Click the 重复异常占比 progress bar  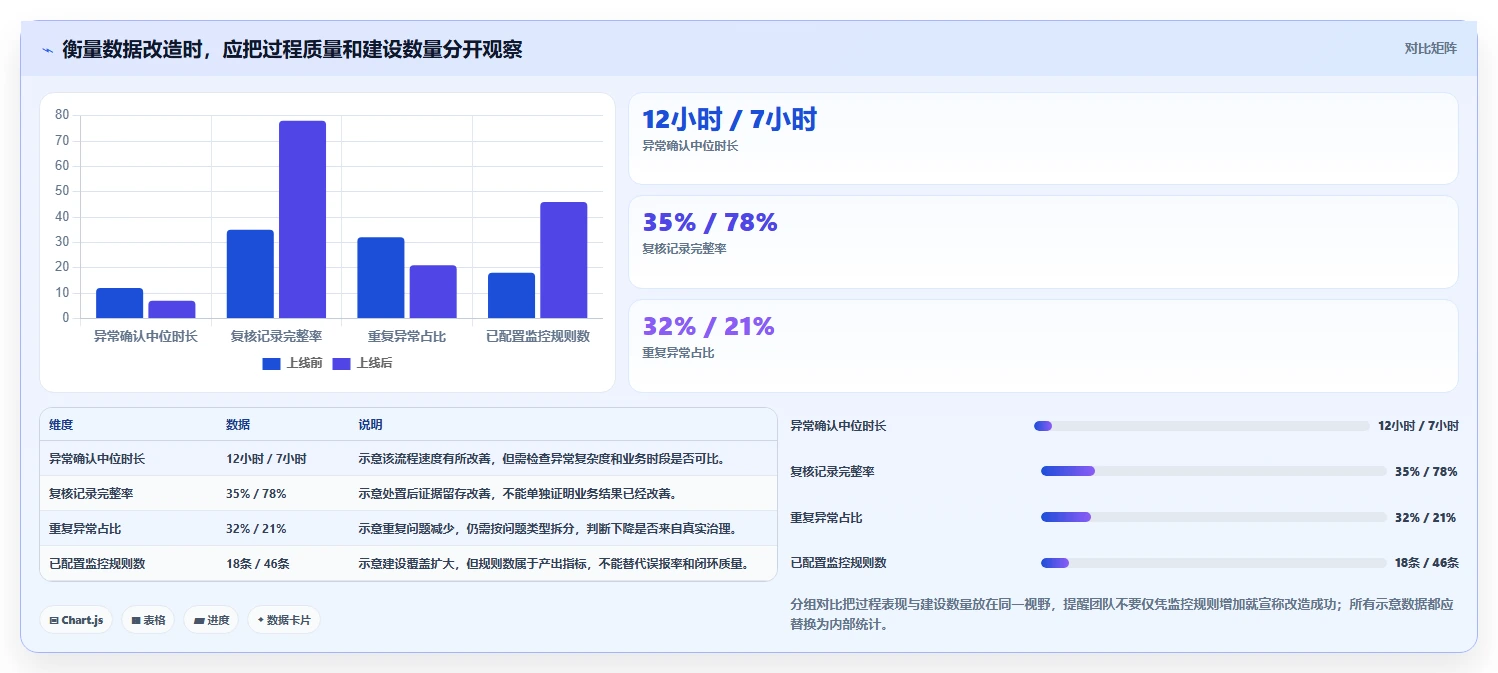coord(1214,517)
